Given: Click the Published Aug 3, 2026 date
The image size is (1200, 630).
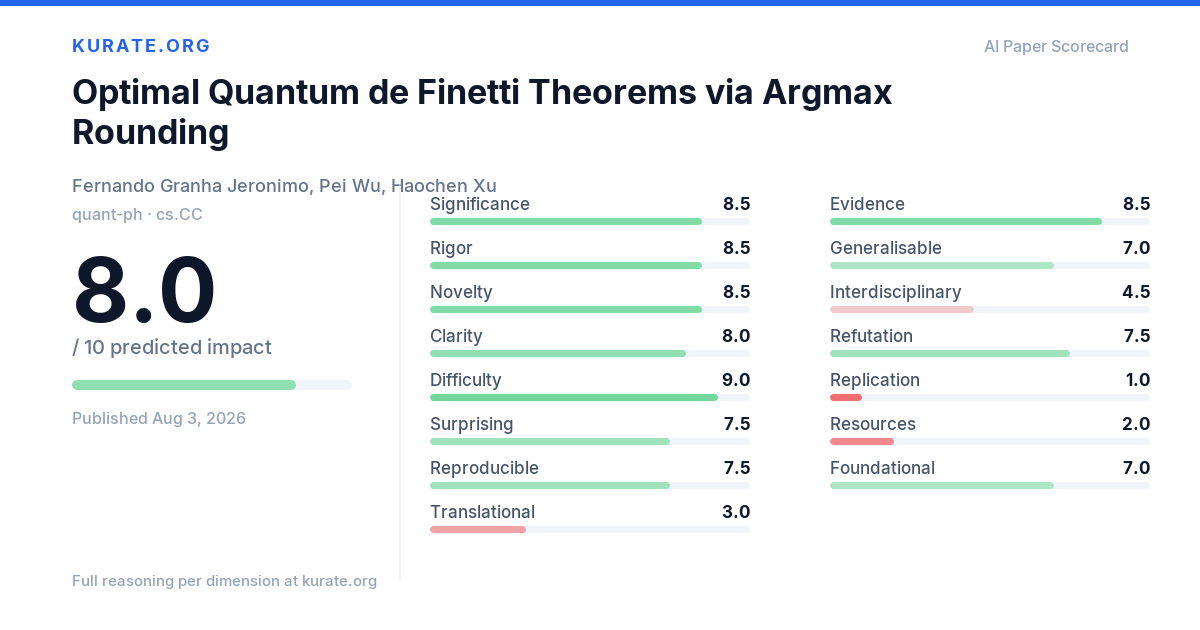Looking at the screenshot, I should (x=159, y=418).
